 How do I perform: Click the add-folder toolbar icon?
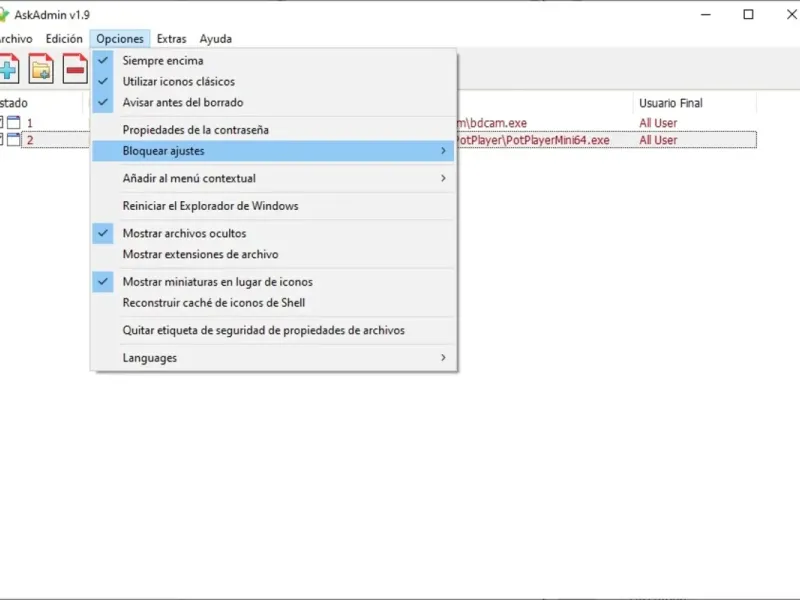41,68
